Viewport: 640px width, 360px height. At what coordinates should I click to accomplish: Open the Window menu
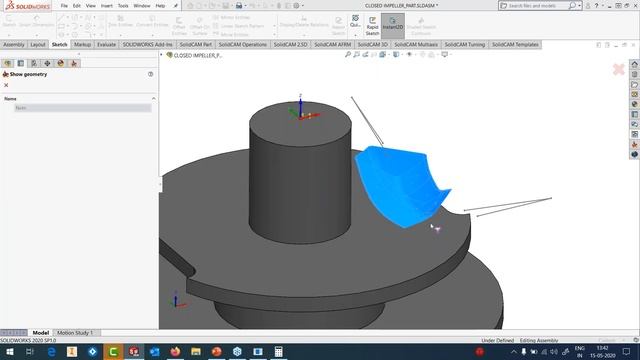pos(142,6)
